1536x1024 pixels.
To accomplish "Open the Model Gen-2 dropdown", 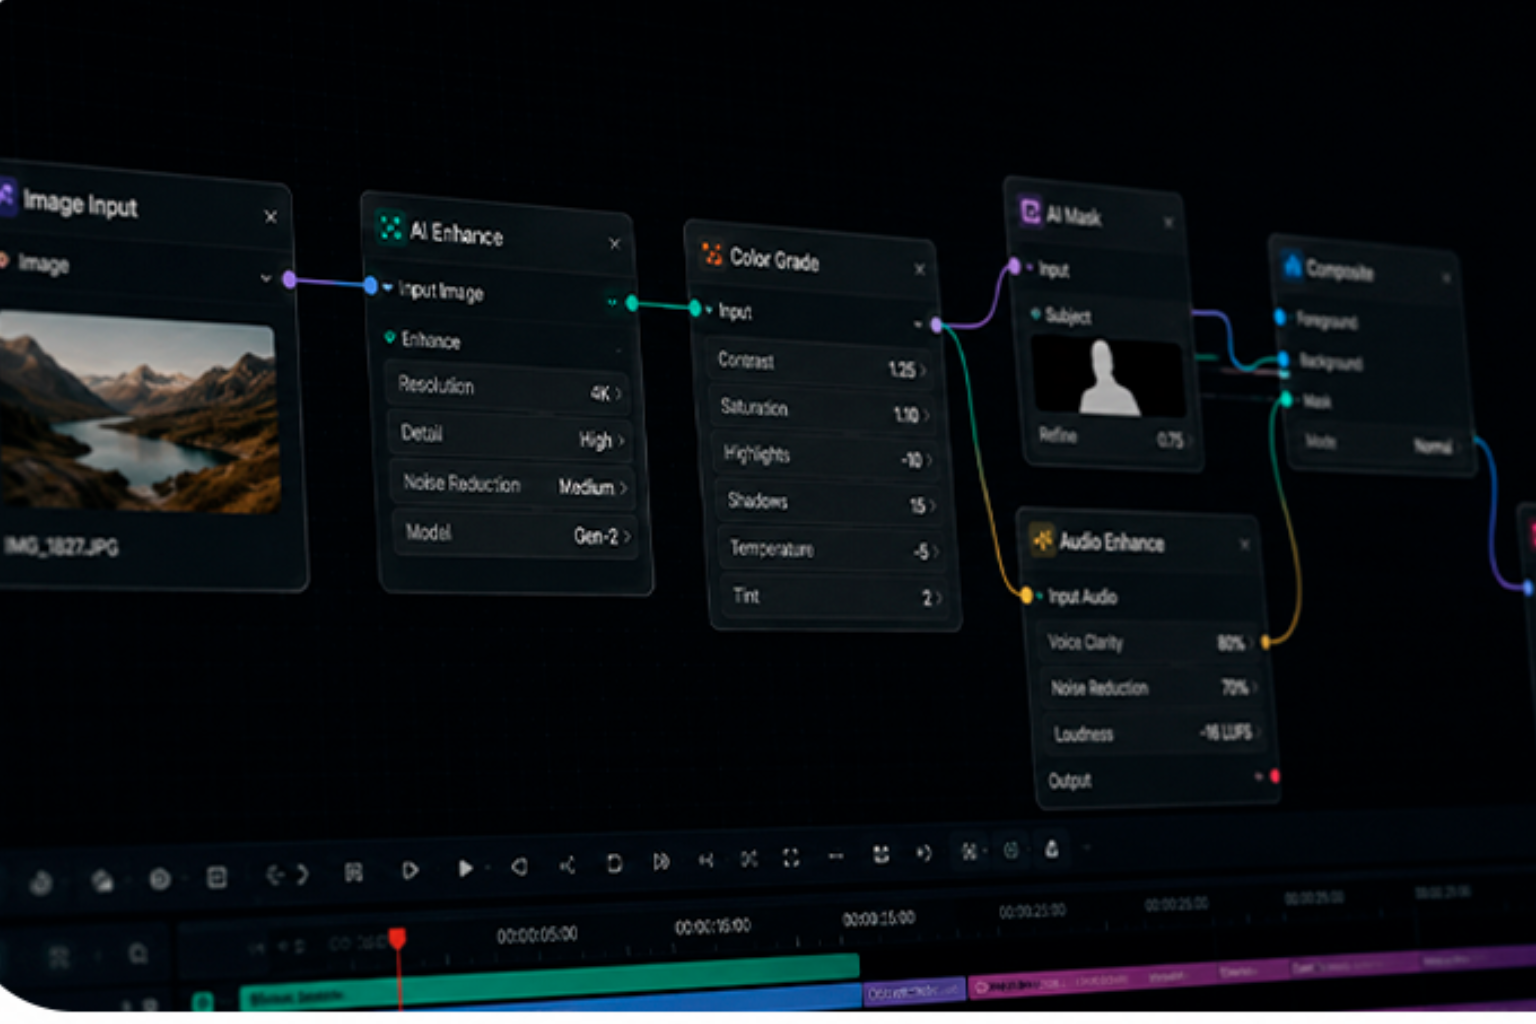I will pos(515,533).
